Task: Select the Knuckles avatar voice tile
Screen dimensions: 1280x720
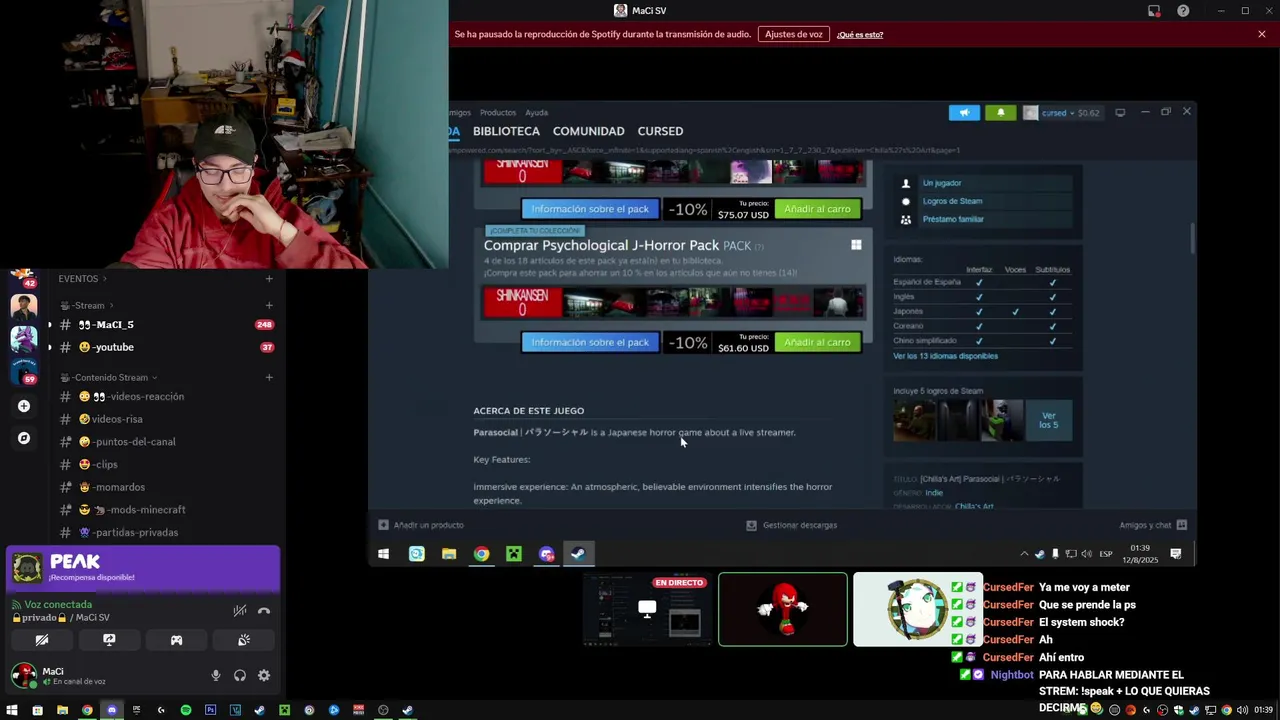Action: click(x=783, y=609)
